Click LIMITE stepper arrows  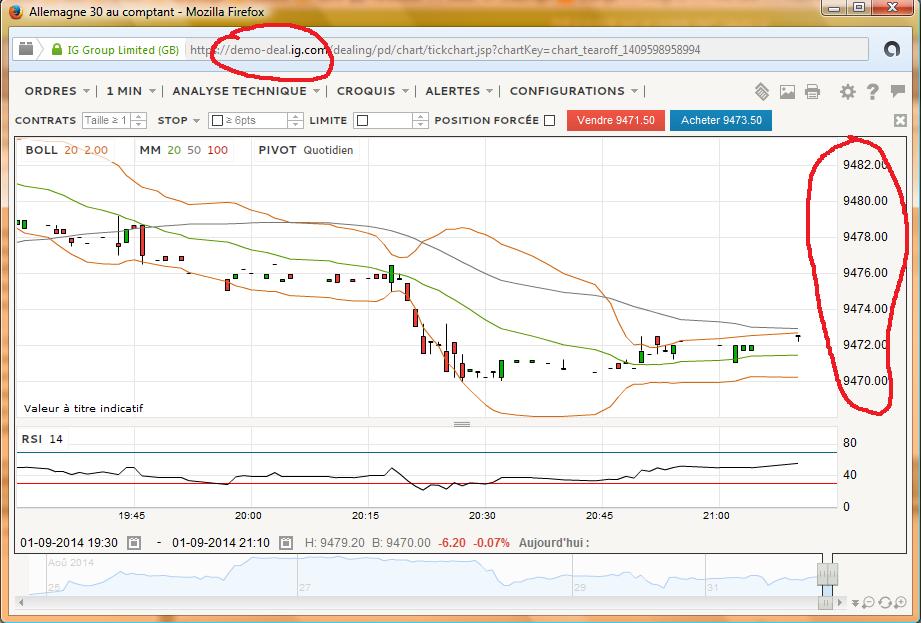(420, 120)
